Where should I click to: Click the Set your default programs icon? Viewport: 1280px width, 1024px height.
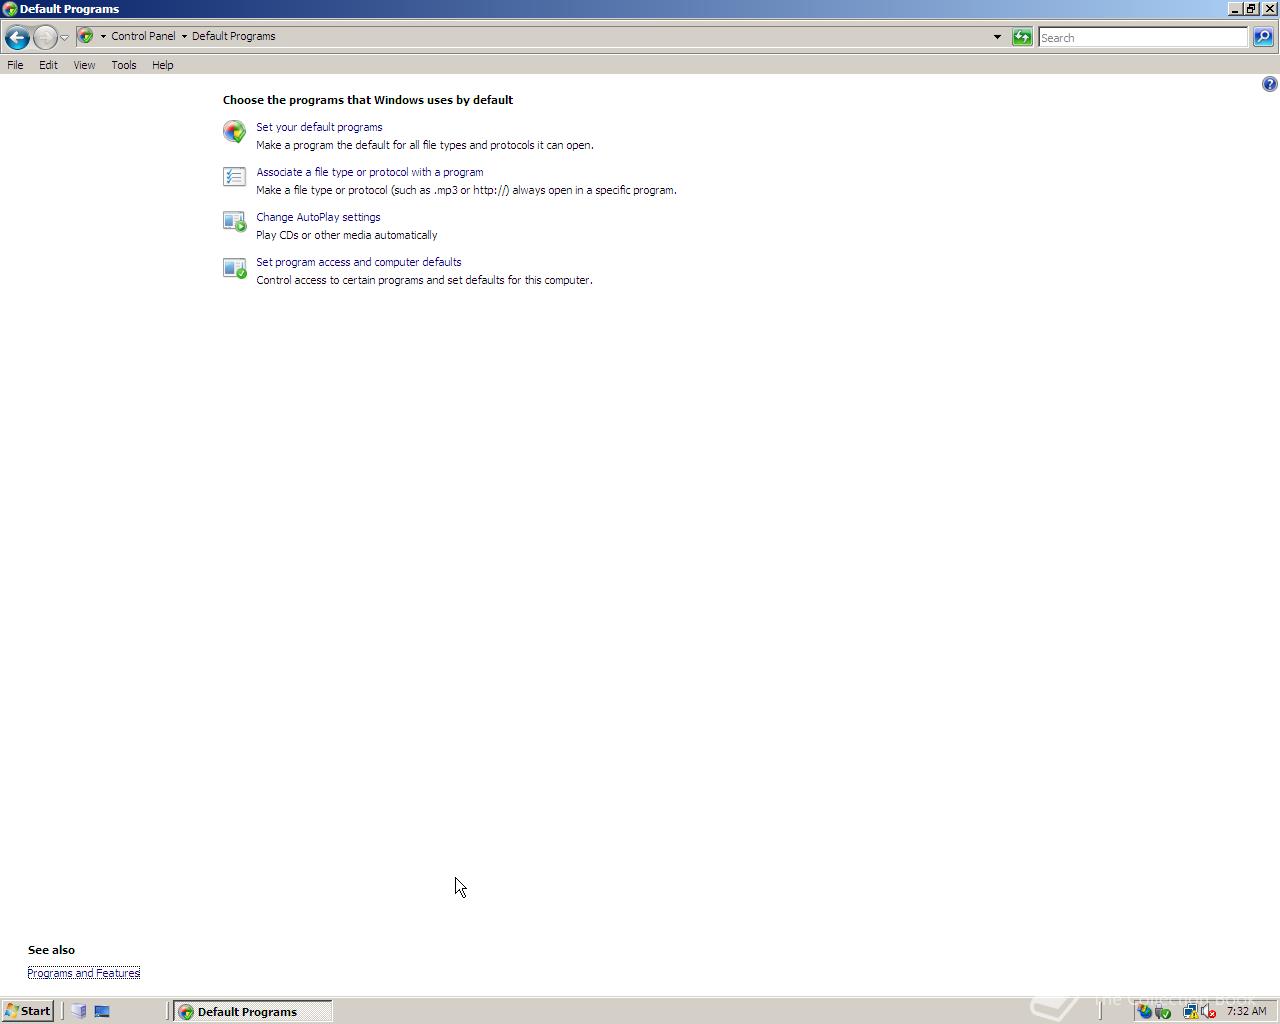[234, 131]
